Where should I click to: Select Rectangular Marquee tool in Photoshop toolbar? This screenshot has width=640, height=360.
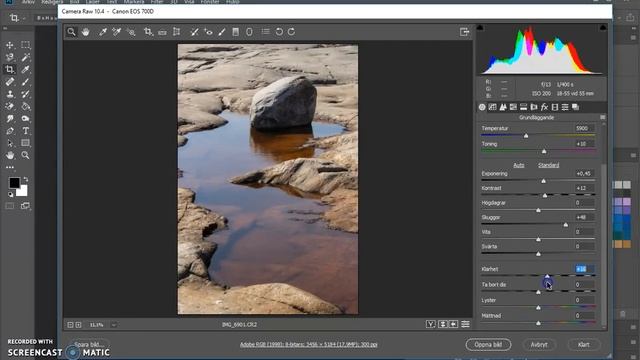[x=26, y=45]
